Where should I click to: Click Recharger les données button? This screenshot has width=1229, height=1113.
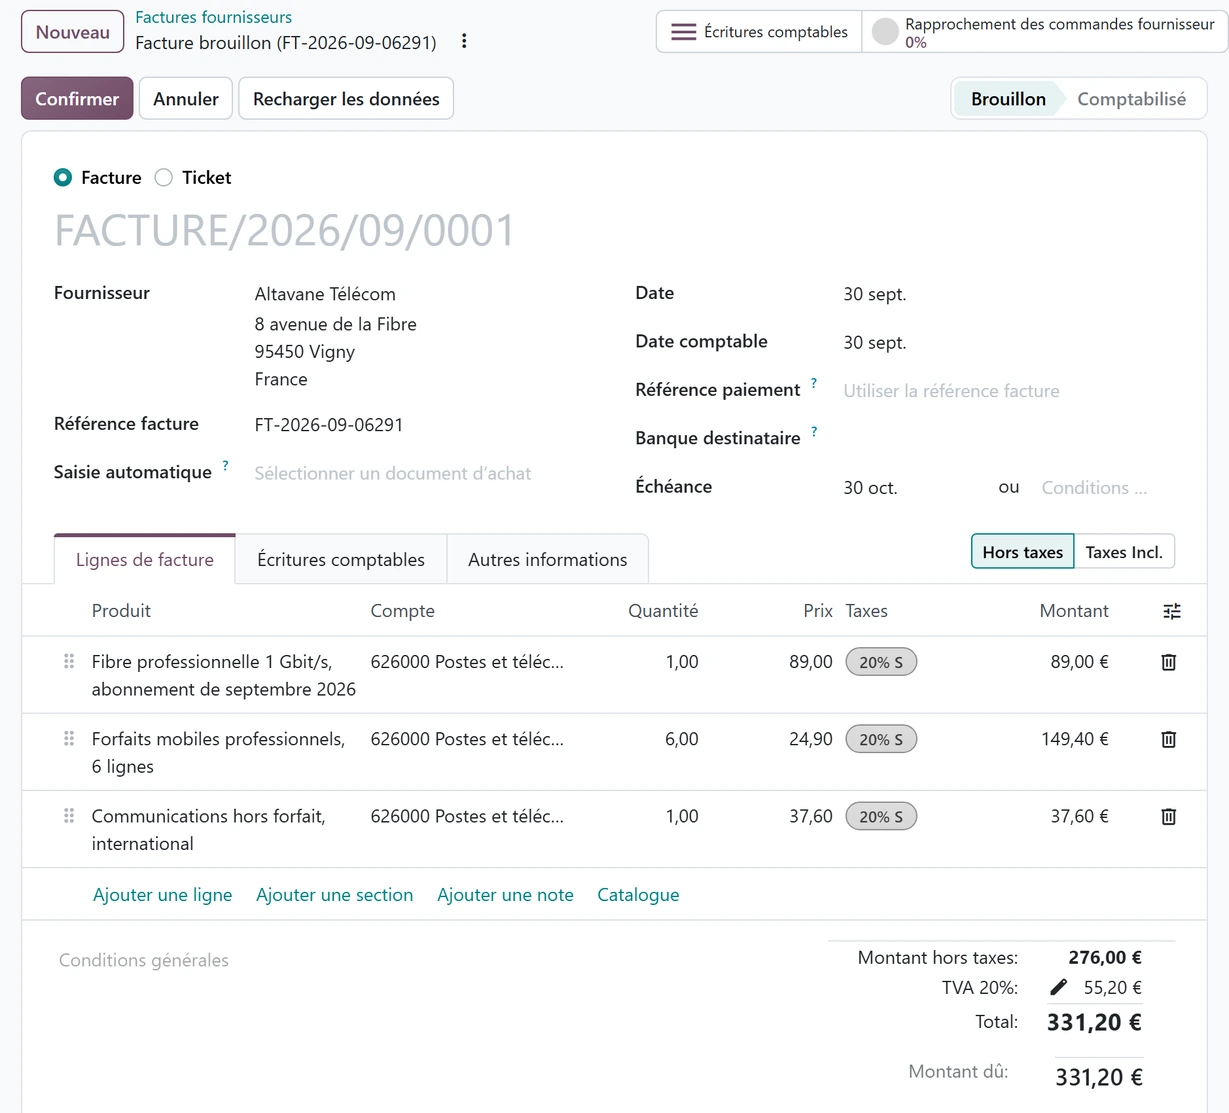[346, 99]
